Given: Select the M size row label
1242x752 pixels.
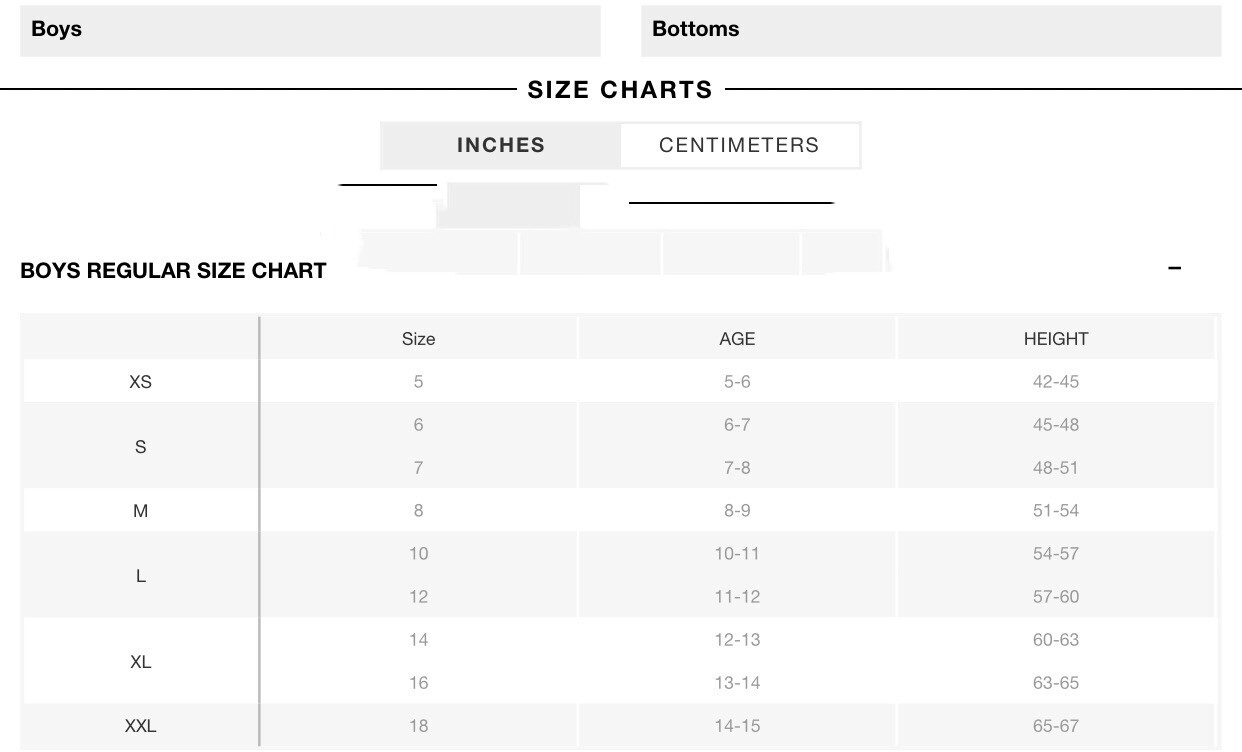Looking at the screenshot, I should (x=141, y=511).
